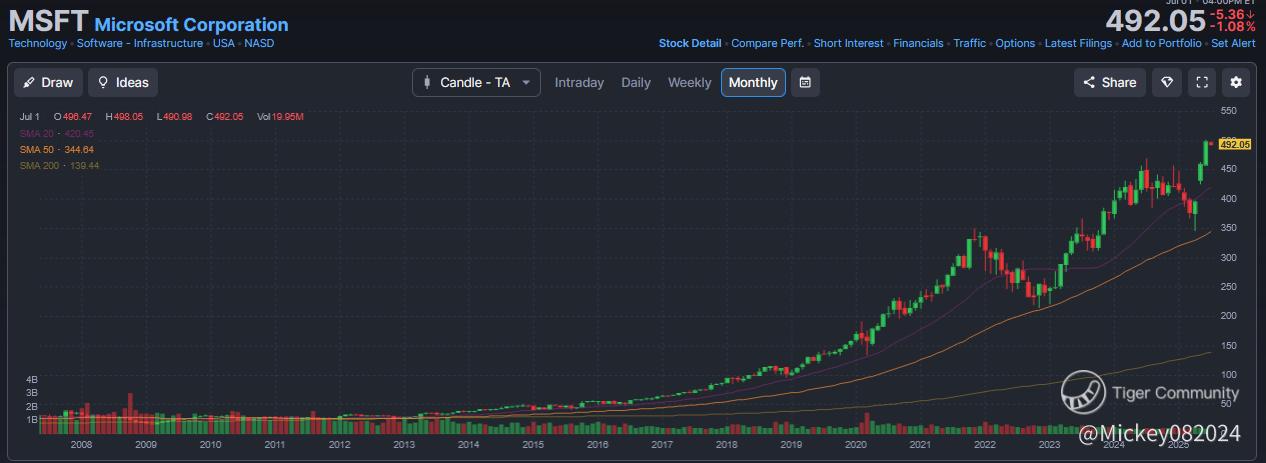Select the SMA 200 indicator label

click(59, 165)
